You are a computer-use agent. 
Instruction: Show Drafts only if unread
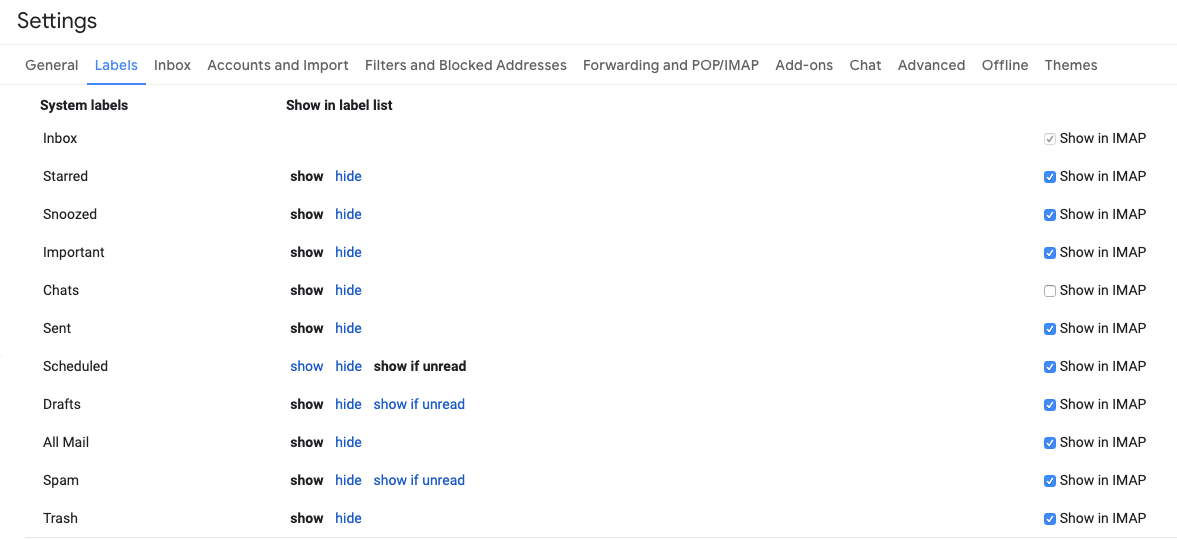419,404
